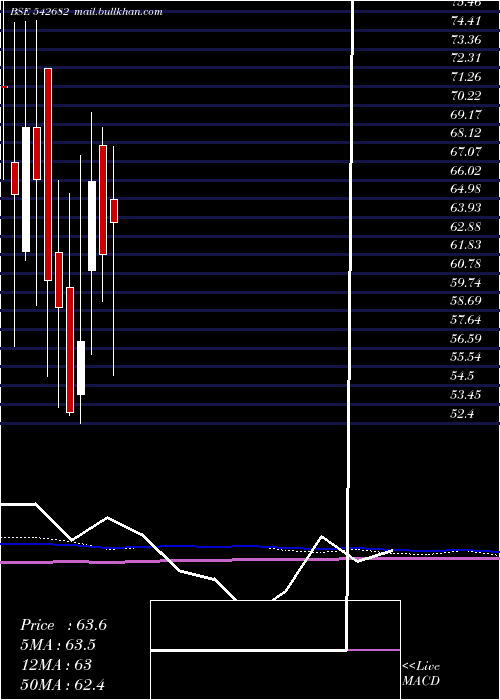Click the 52.4 price axis label

coord(462,413)
